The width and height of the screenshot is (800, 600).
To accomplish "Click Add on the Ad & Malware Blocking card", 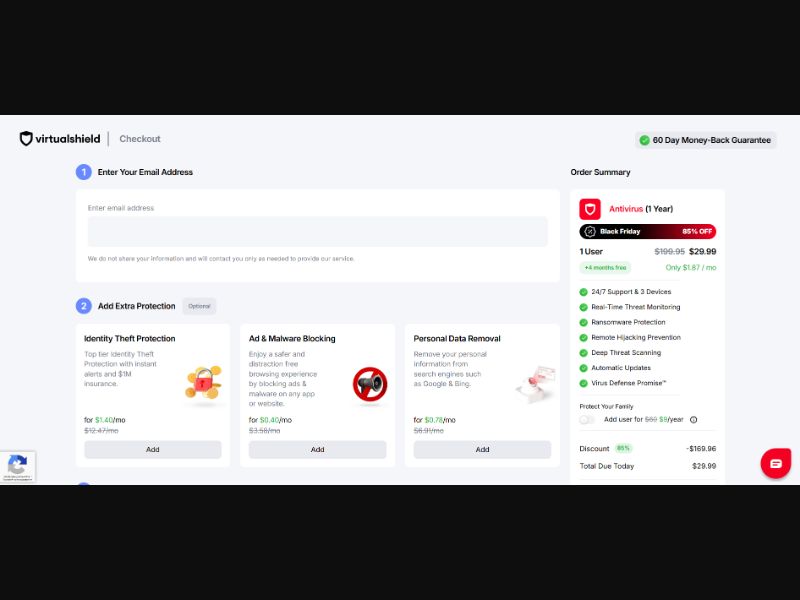I will click(317, 449).
